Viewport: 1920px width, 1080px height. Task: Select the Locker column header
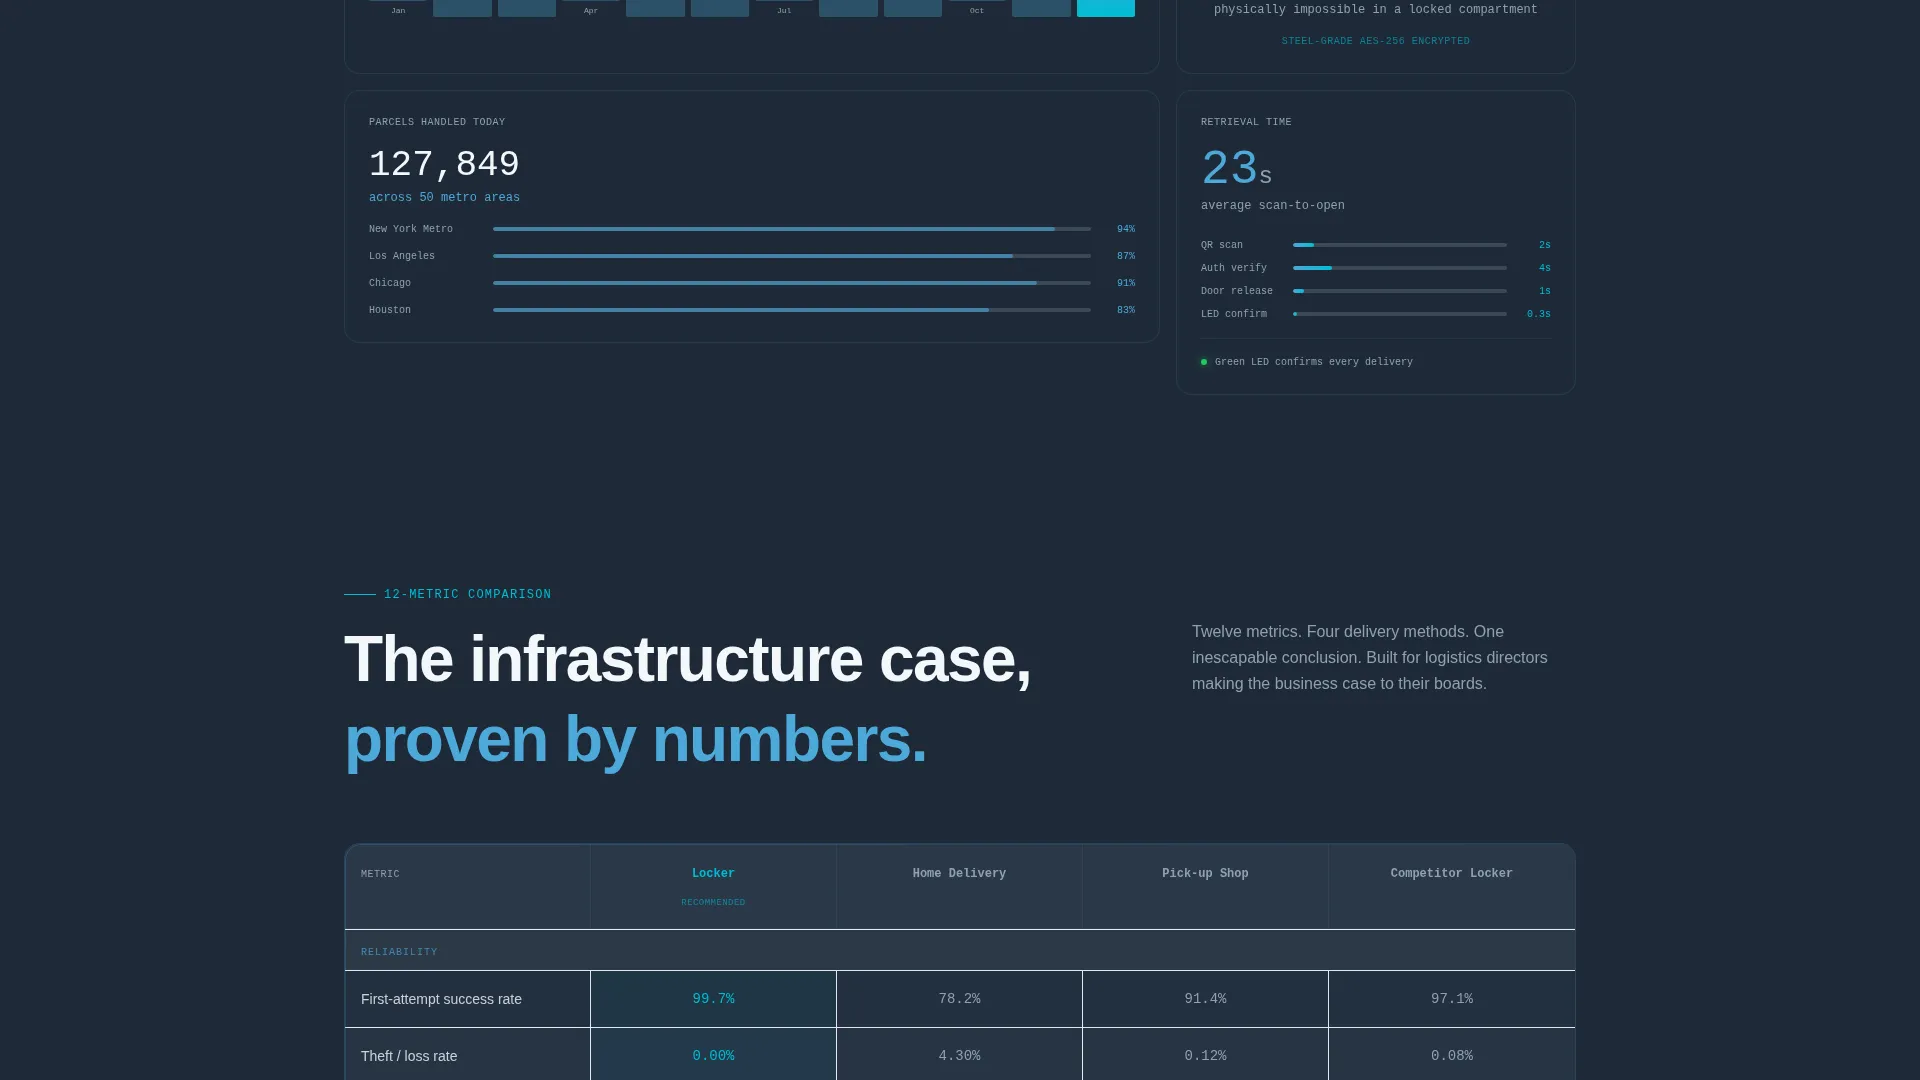[x=713, y=887]
